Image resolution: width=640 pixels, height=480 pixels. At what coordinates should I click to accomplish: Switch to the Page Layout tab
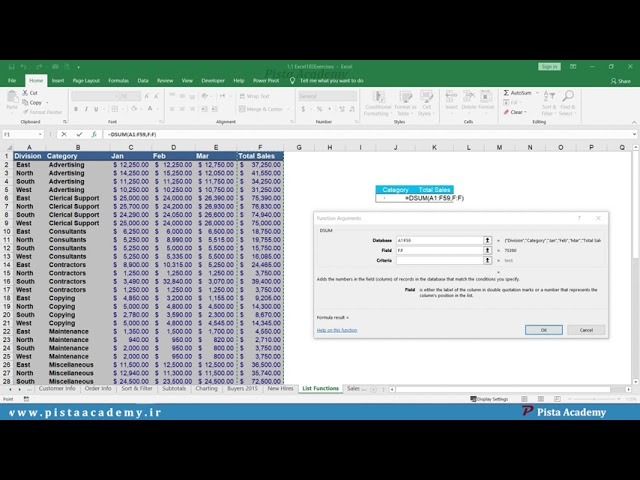pyautogui.click(x=86, y=81)
